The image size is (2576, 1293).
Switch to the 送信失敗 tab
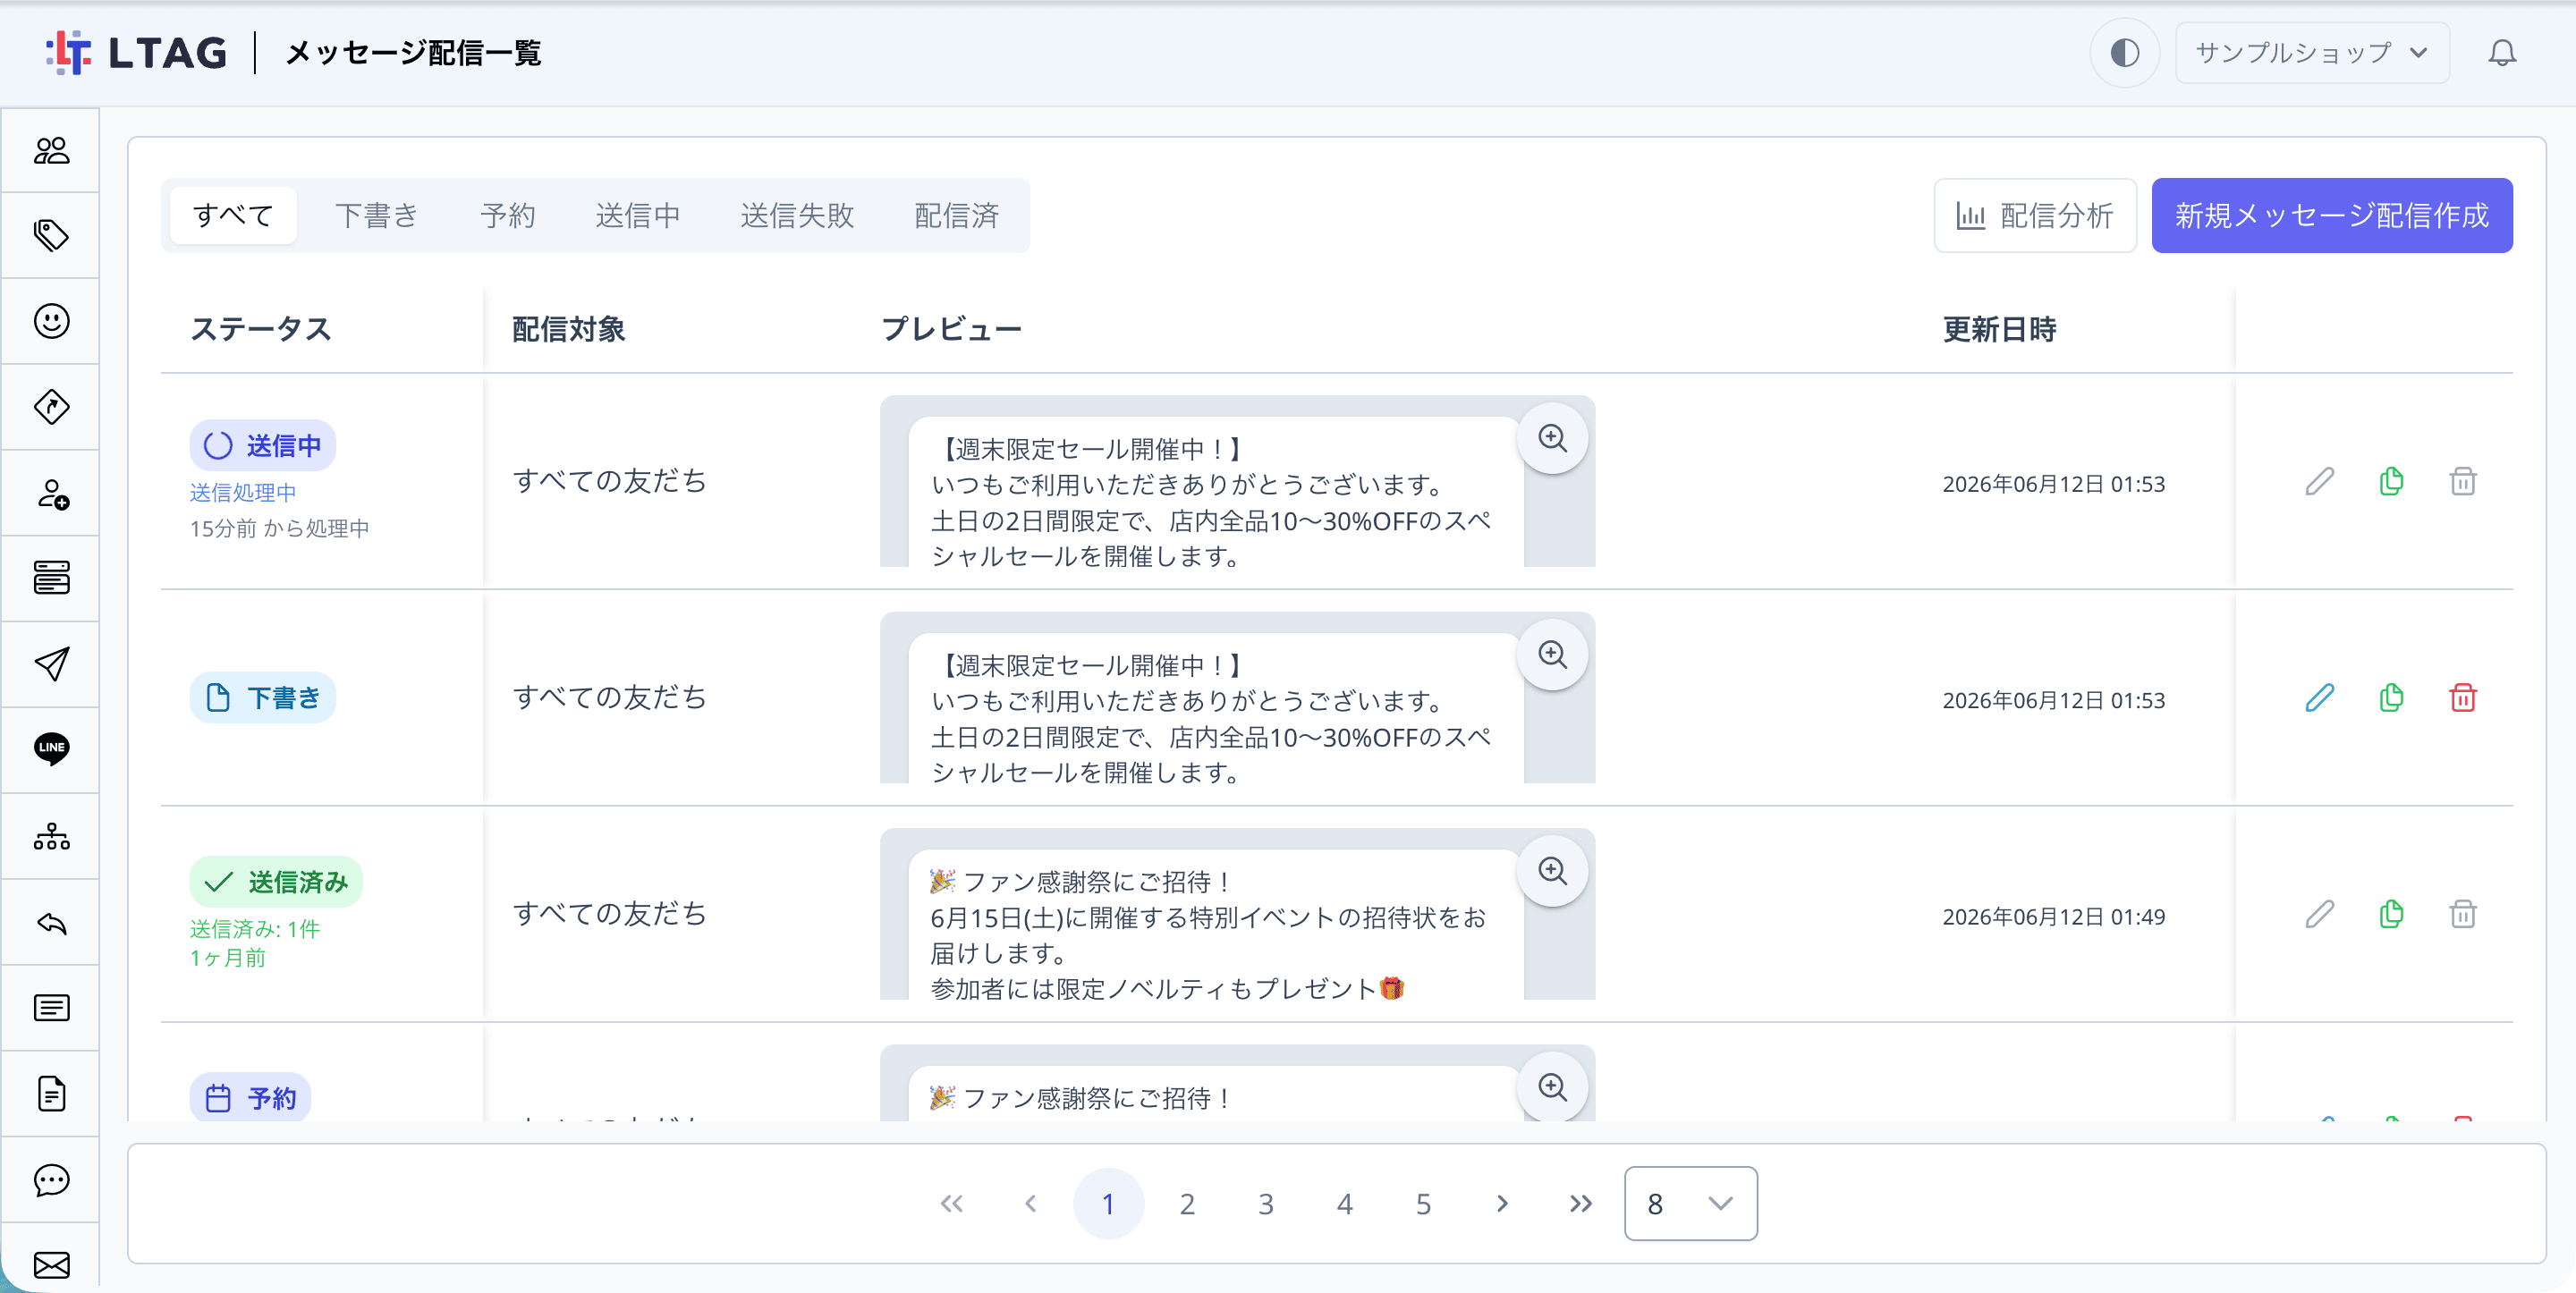(797, 215)
